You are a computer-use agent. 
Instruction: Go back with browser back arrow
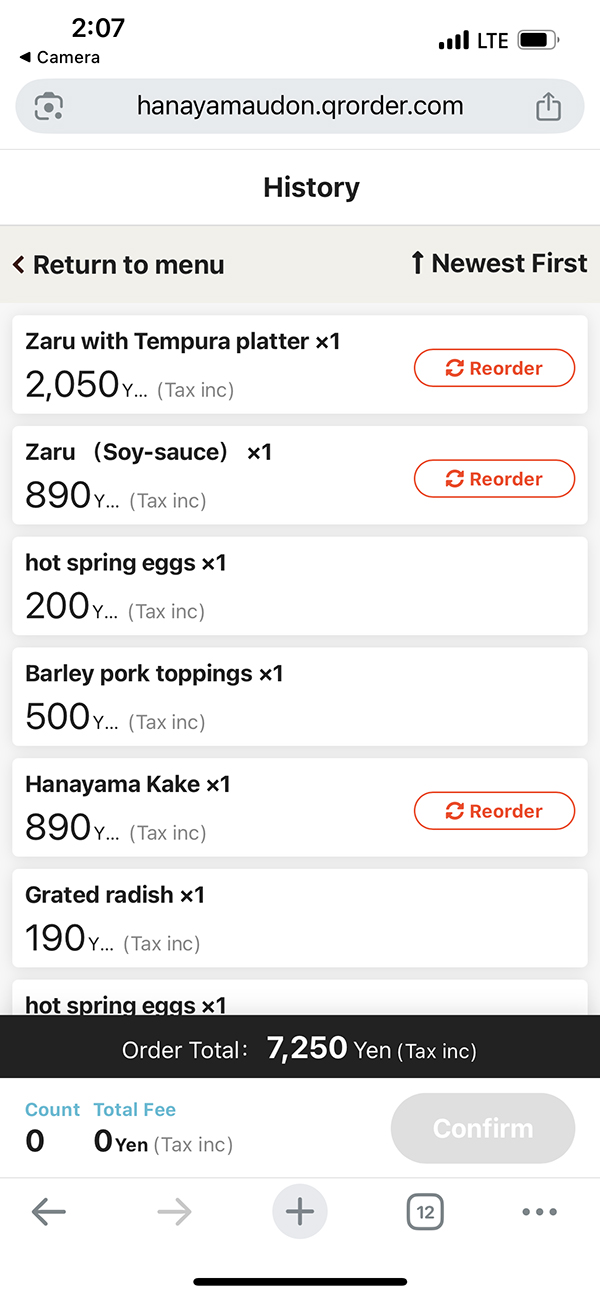[48, 1212]
